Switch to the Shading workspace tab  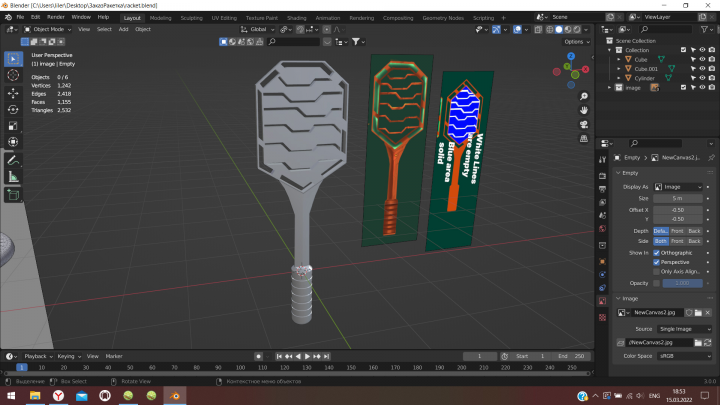coord(297,18)
